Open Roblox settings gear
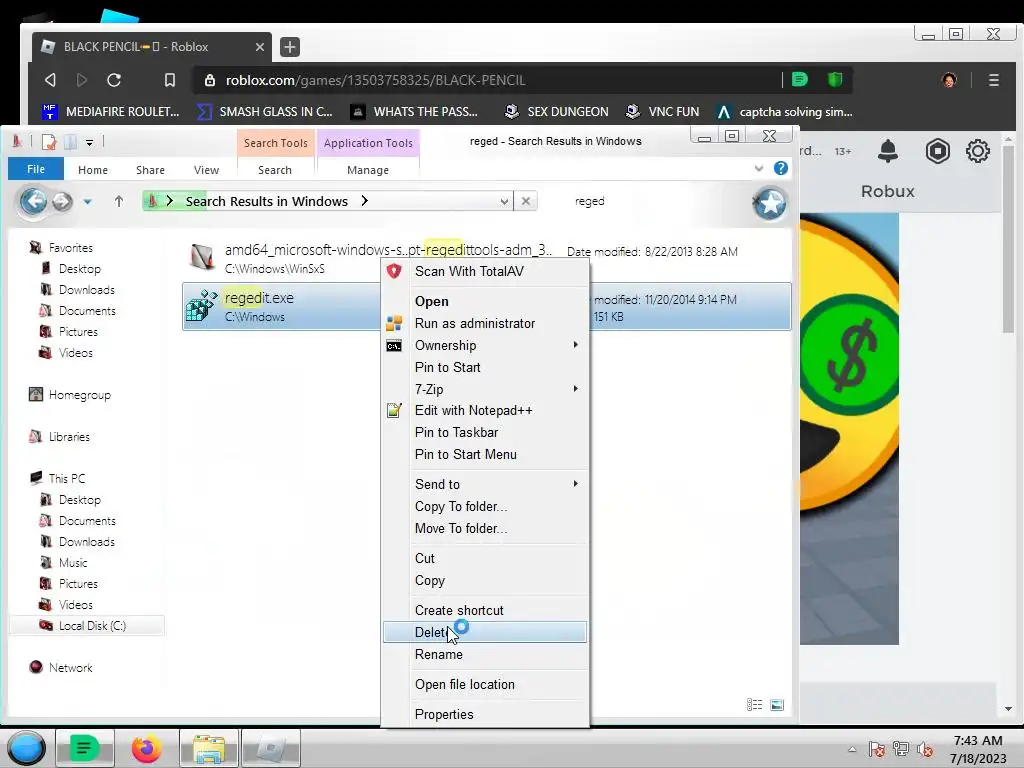Screen dimensions: 1024x768 click(978, 151)
